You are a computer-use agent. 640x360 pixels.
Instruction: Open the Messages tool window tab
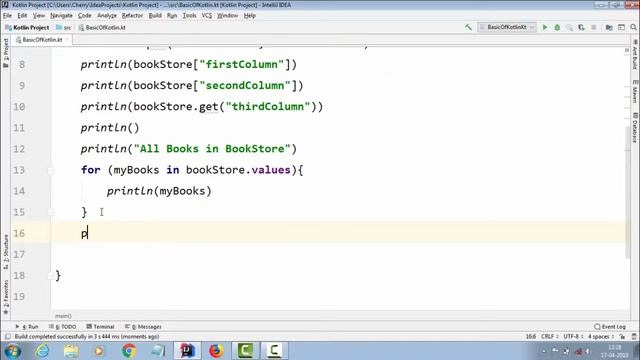143,327
